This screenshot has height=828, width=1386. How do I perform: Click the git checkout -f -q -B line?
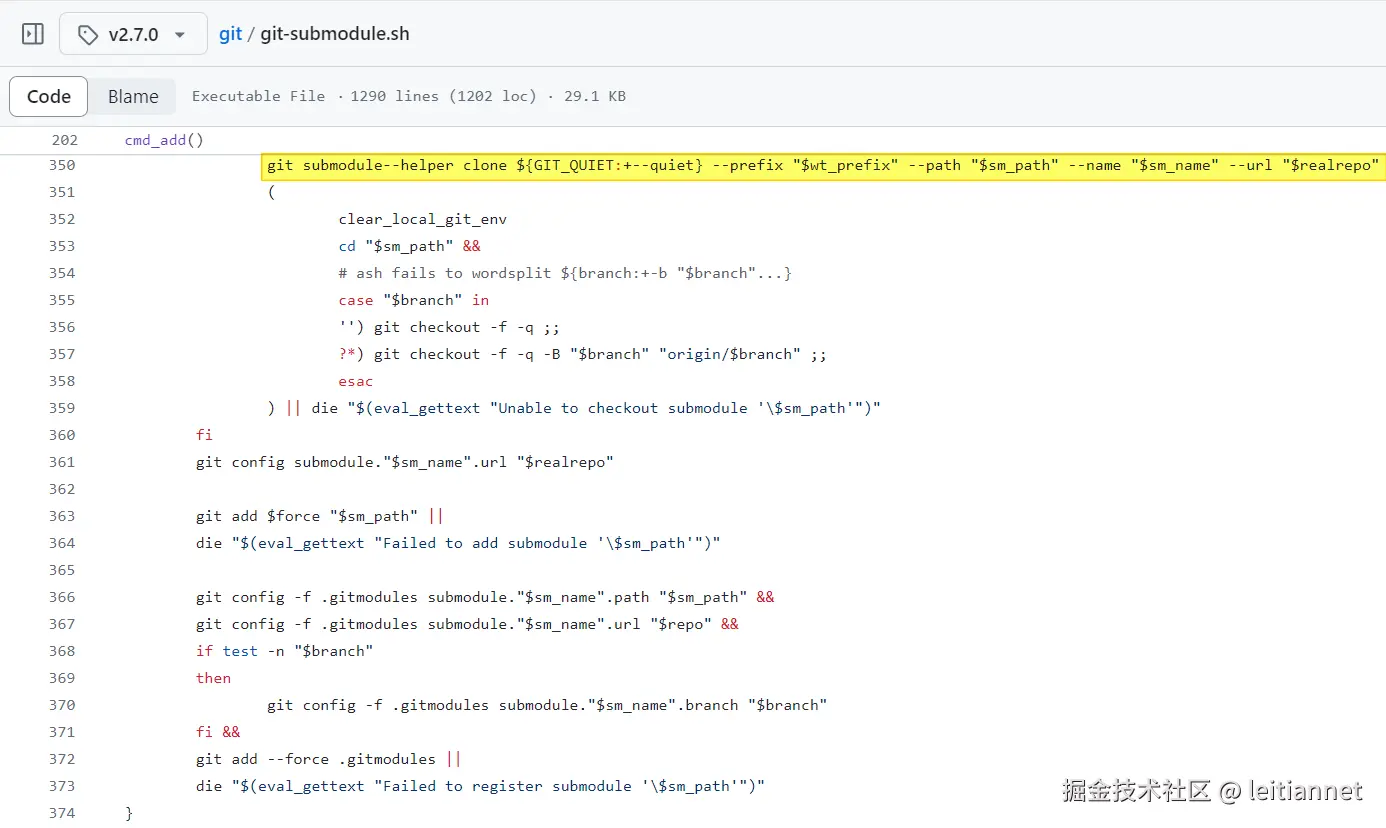point(583,354)
